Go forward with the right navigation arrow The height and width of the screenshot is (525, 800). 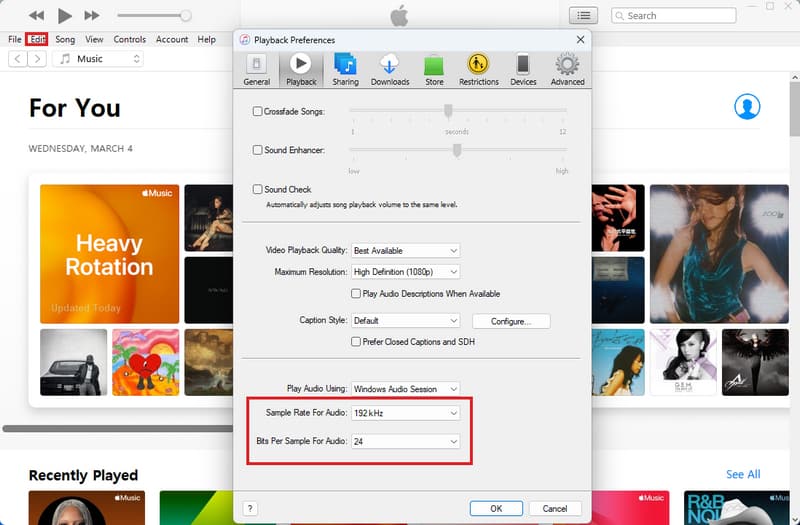[x=37, y=59]
